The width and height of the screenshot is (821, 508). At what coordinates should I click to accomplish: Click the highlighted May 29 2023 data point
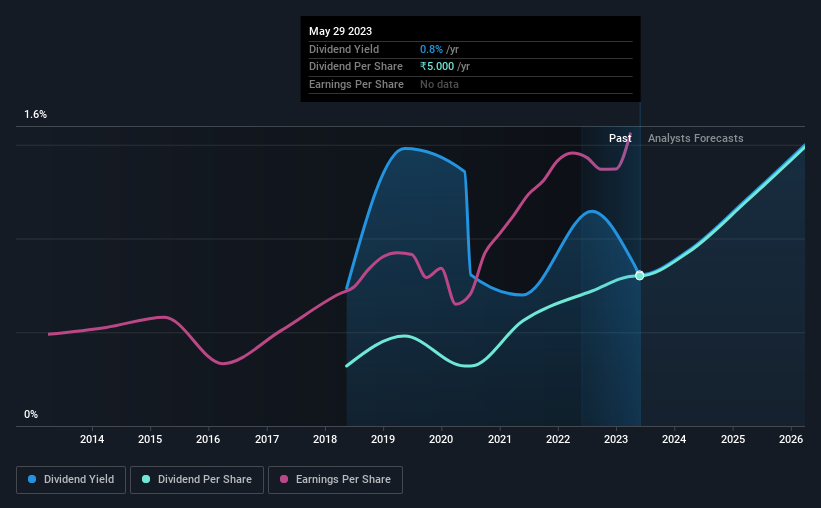tap(639, 275)
